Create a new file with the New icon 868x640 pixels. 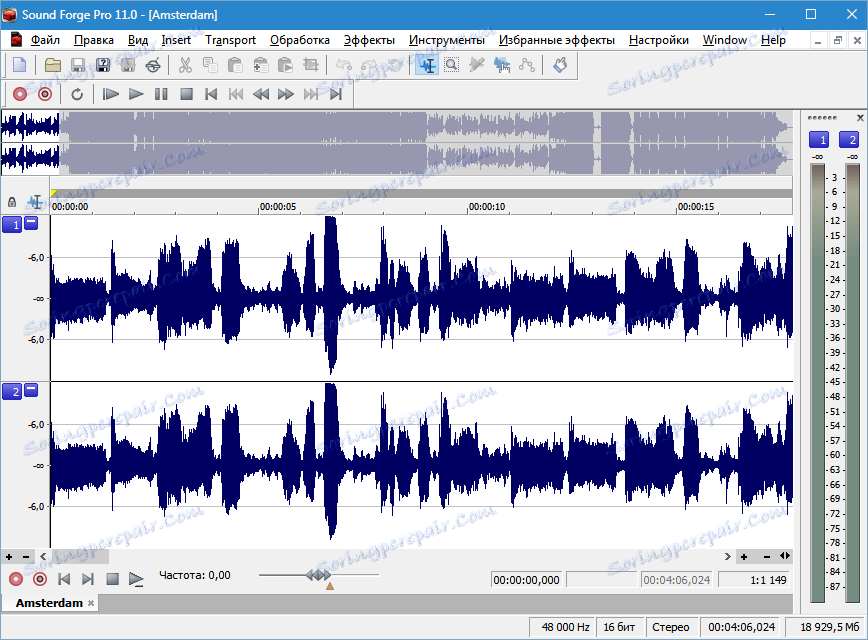tap(19, 65)
